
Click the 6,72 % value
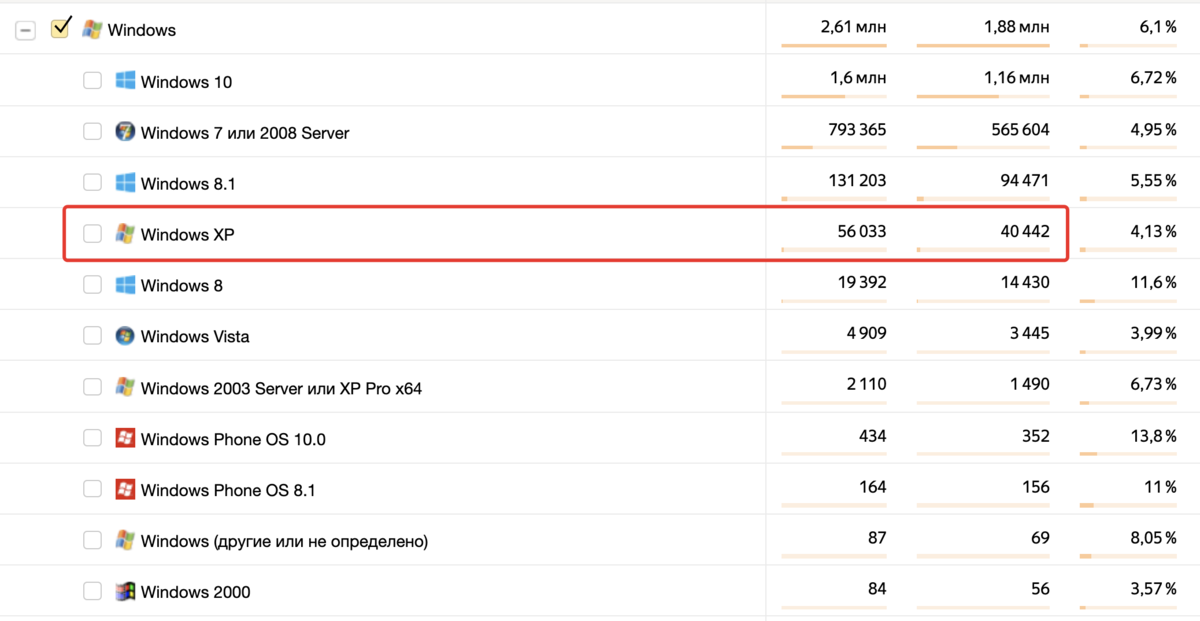[1152, 77]
